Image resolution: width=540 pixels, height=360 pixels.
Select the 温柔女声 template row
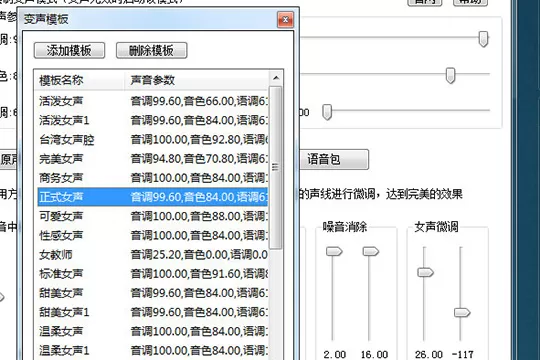click(x=153, y=331)
